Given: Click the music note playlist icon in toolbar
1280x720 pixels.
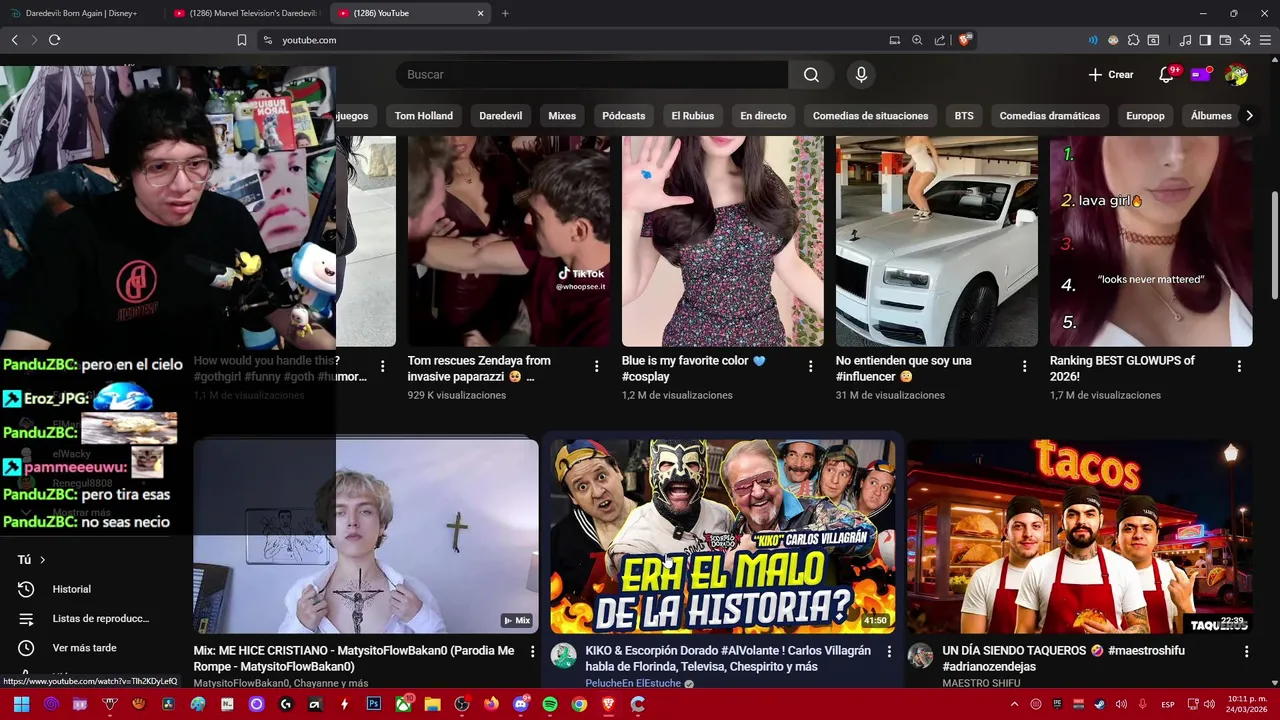Looking at the screenshot, I should [x=1185, y=40].
